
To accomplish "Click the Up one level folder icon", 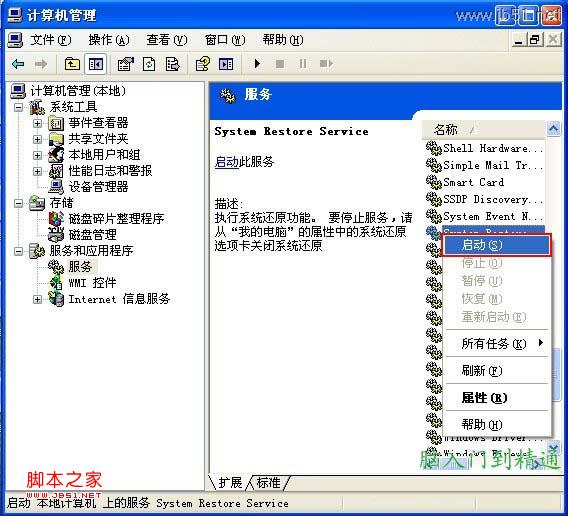I will click(x=72, y=64).
